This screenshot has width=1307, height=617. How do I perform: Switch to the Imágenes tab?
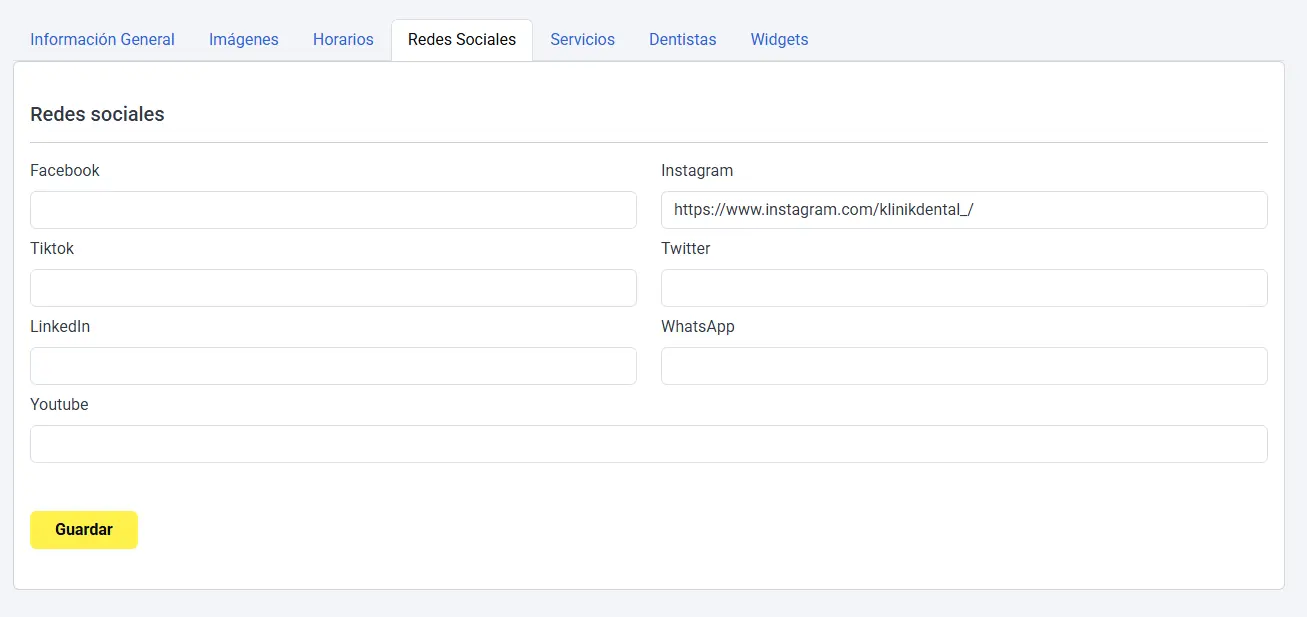pyautogui.click(x=243, y=40)
